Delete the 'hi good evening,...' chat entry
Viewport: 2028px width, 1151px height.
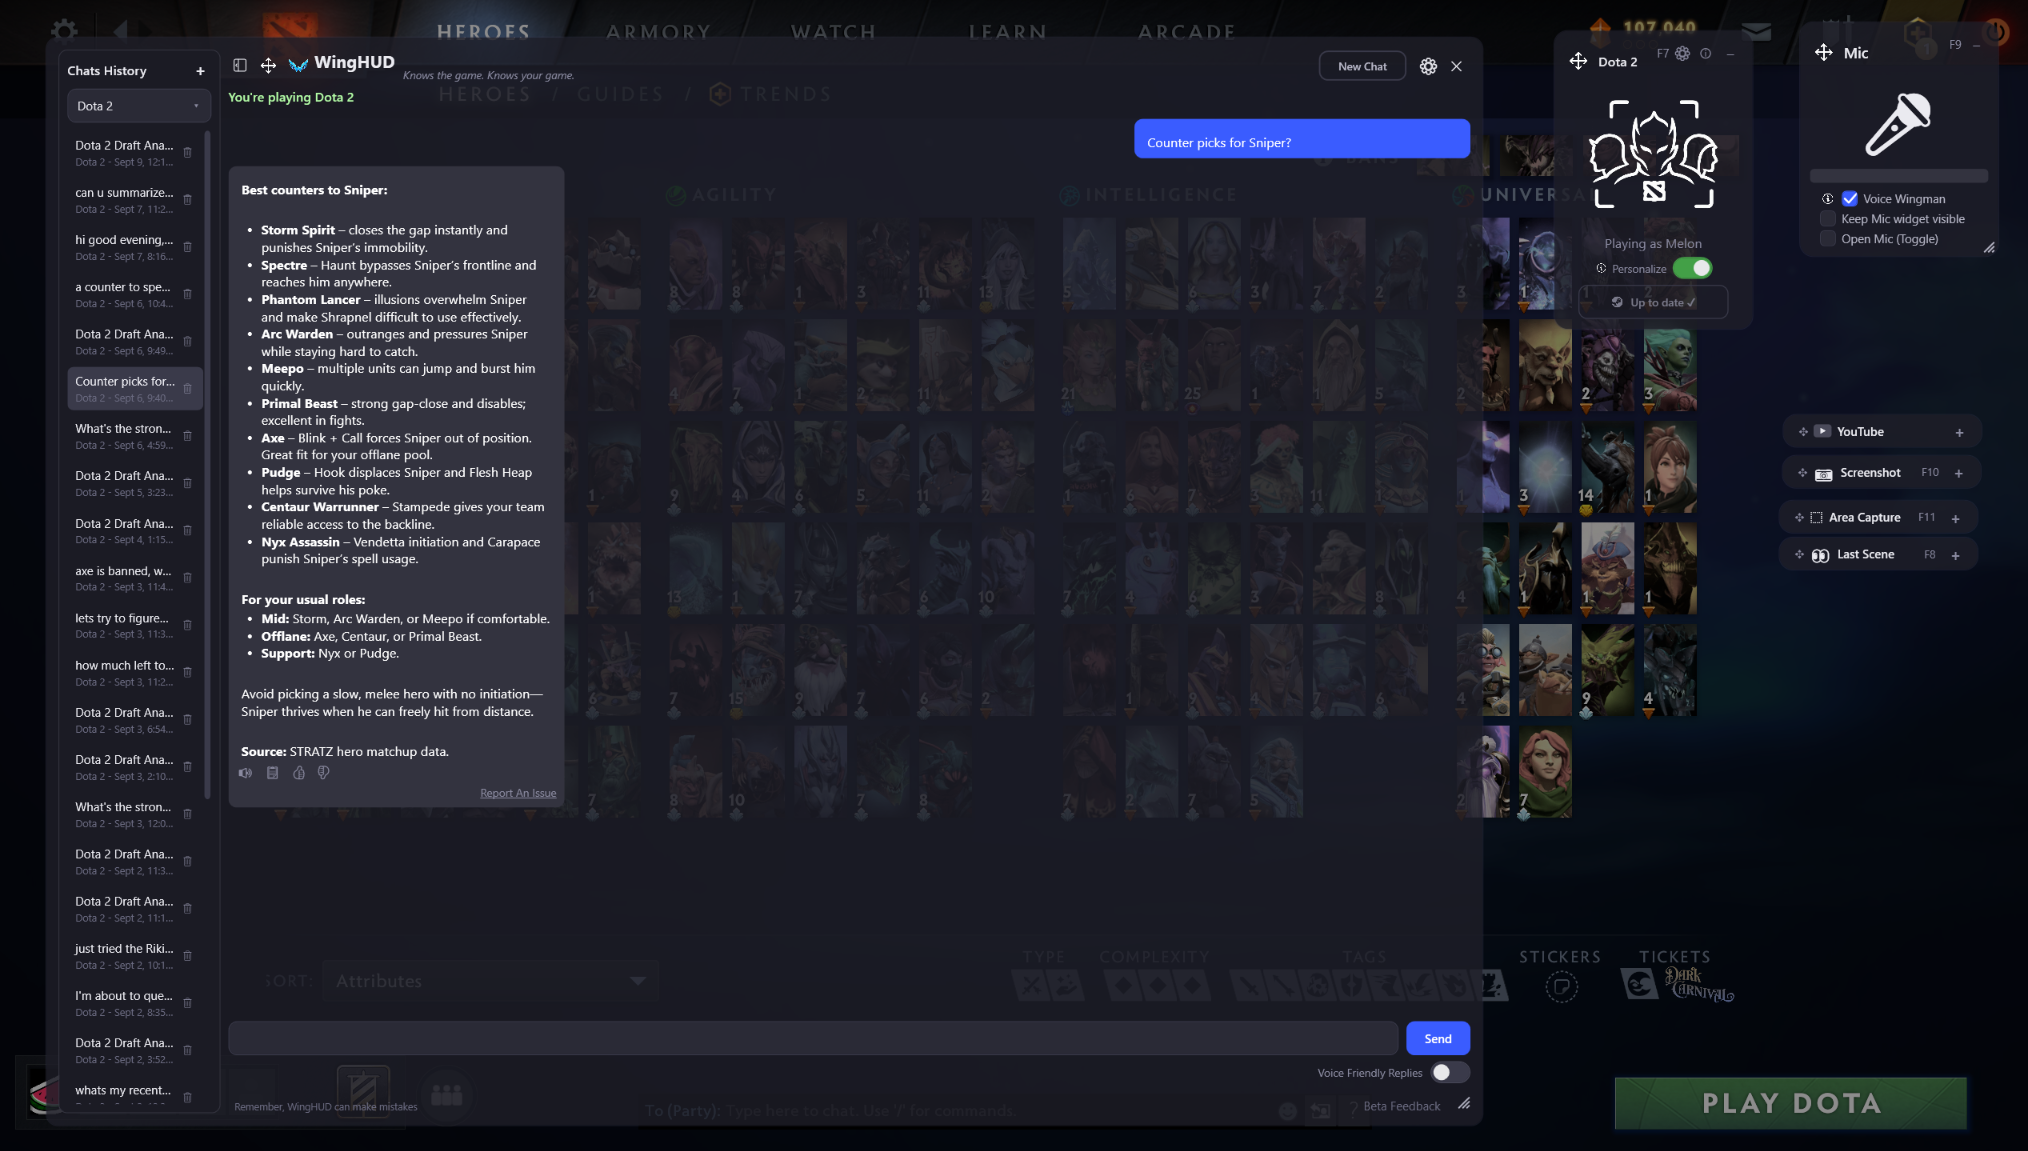(187, 247)
